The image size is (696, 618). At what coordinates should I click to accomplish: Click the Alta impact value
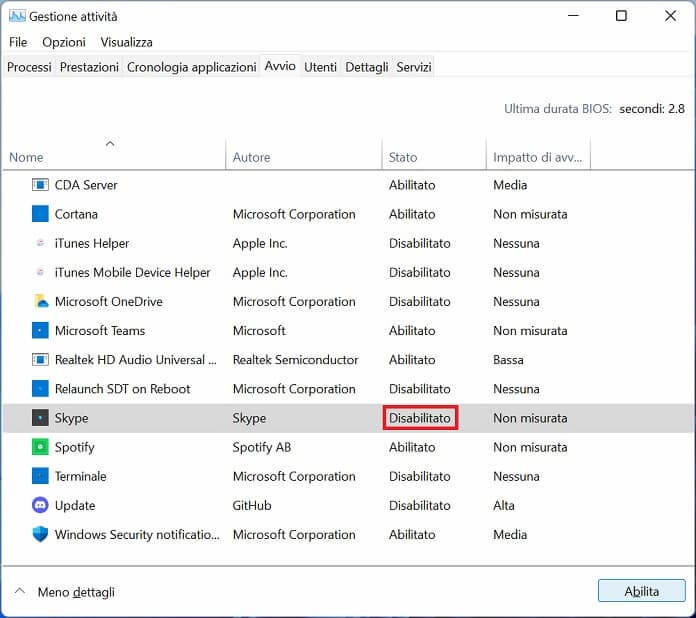coord(504,505)
